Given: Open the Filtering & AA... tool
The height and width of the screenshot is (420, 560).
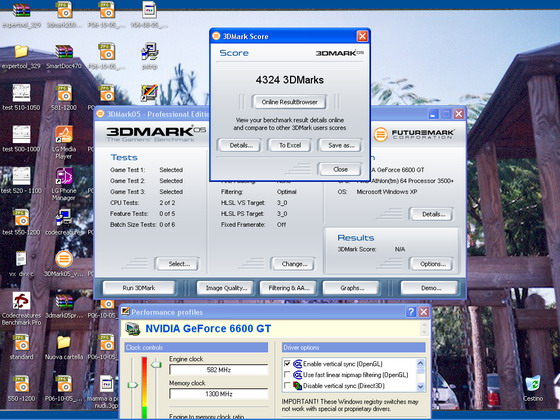Looking at the screenshot, I should (289, 288).
